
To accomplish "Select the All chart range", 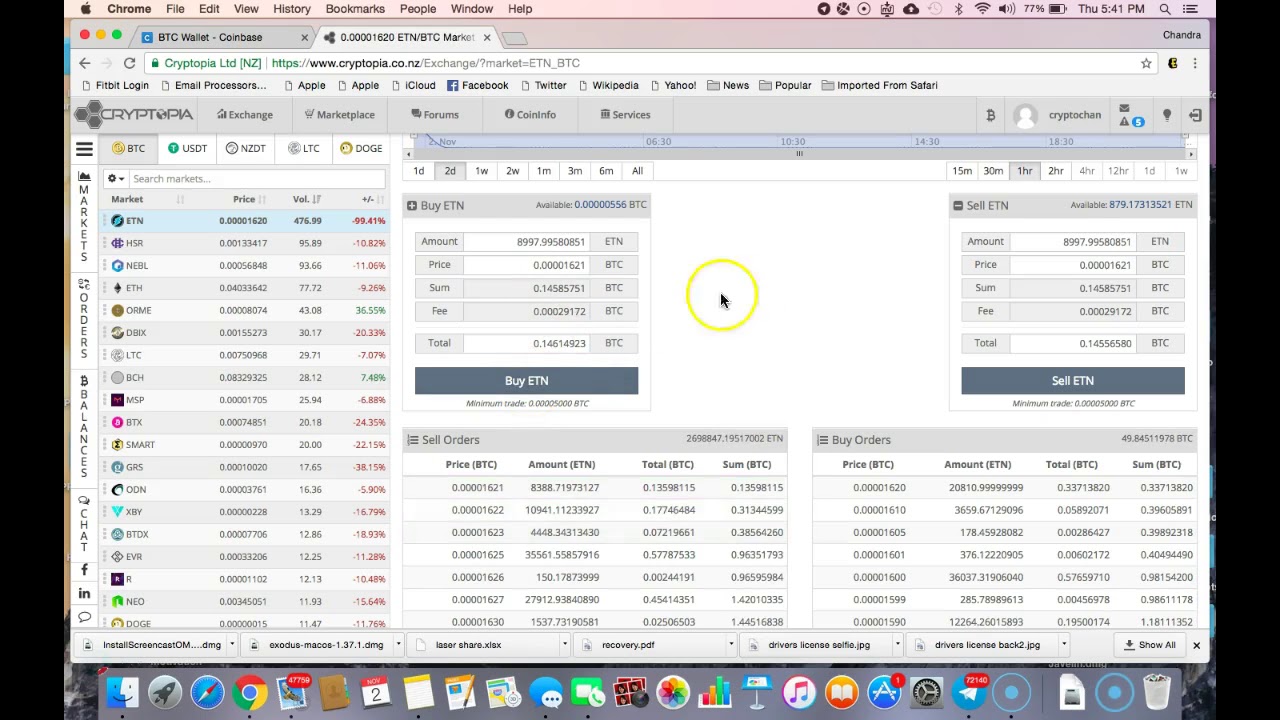I will click(x=637, y=171).
